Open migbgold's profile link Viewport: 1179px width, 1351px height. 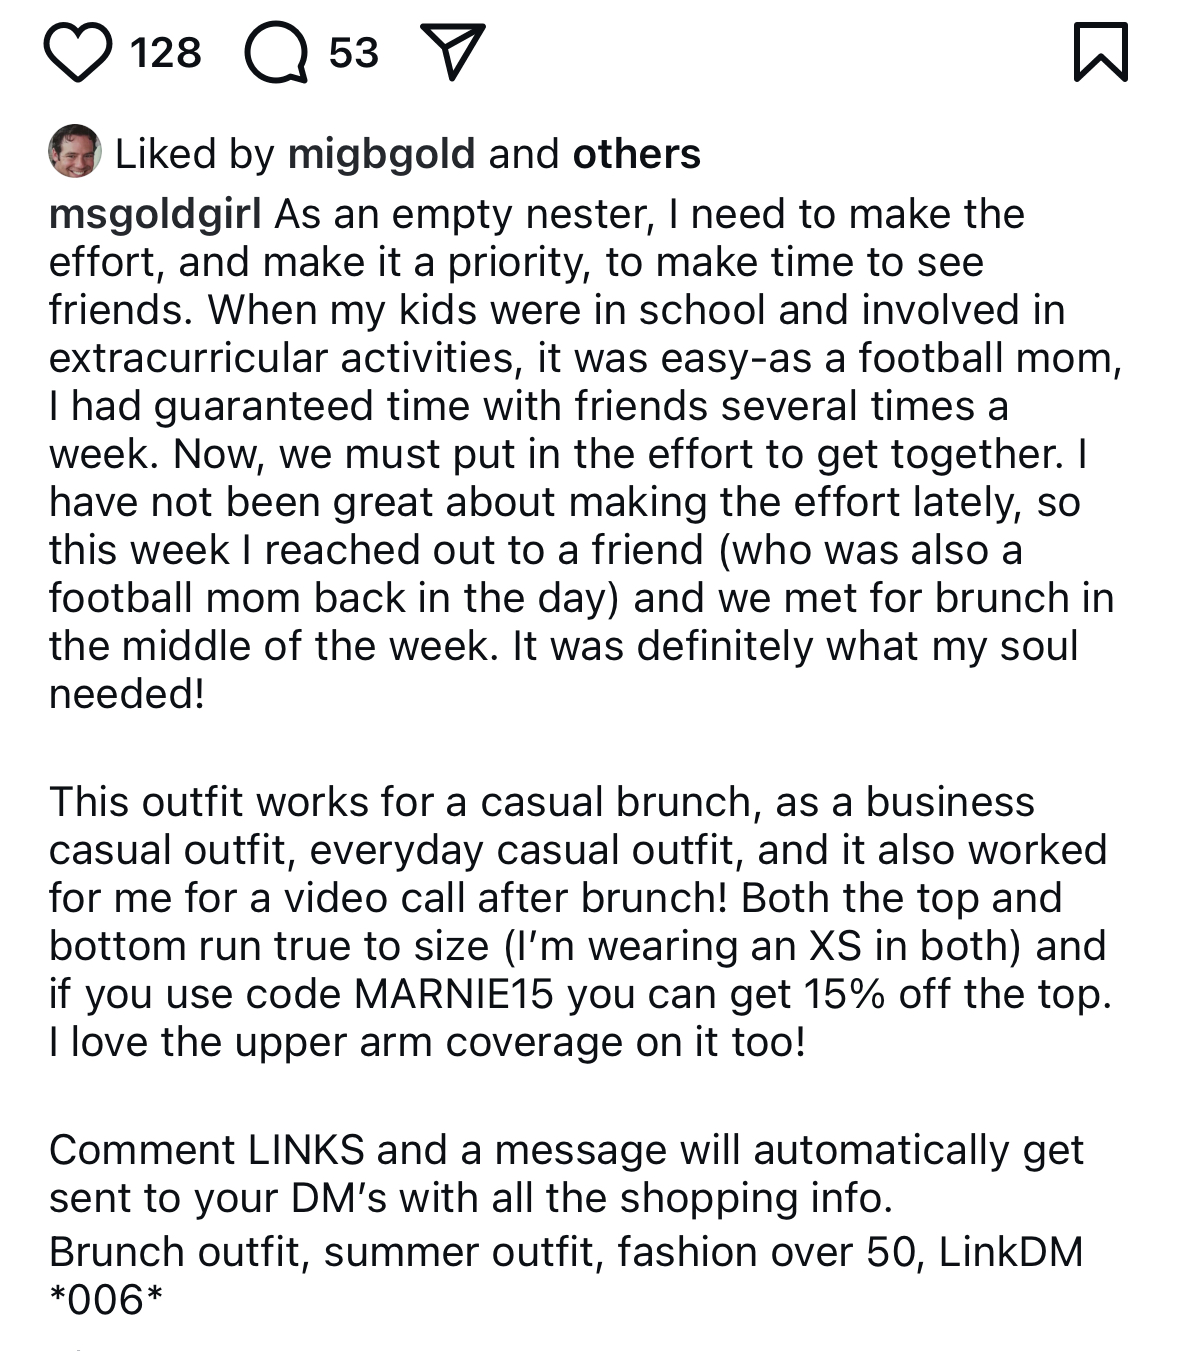click(381, 154)
